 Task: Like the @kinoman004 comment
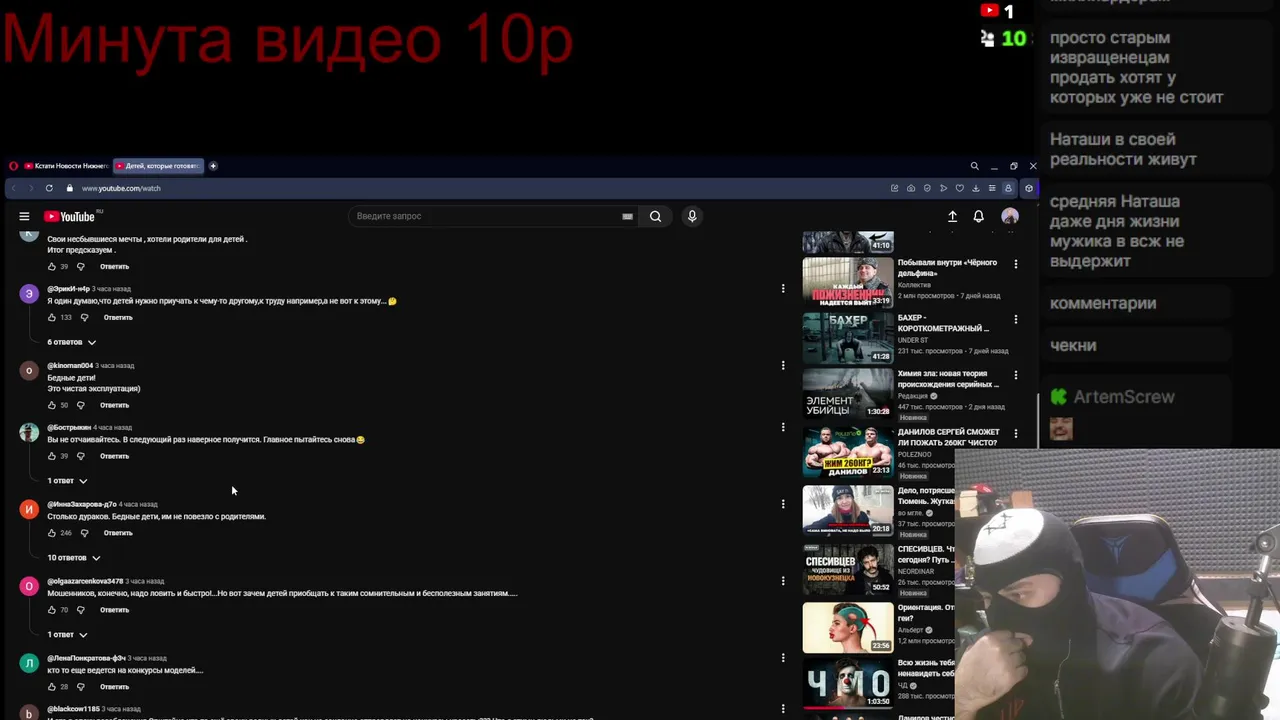[52, 405]
